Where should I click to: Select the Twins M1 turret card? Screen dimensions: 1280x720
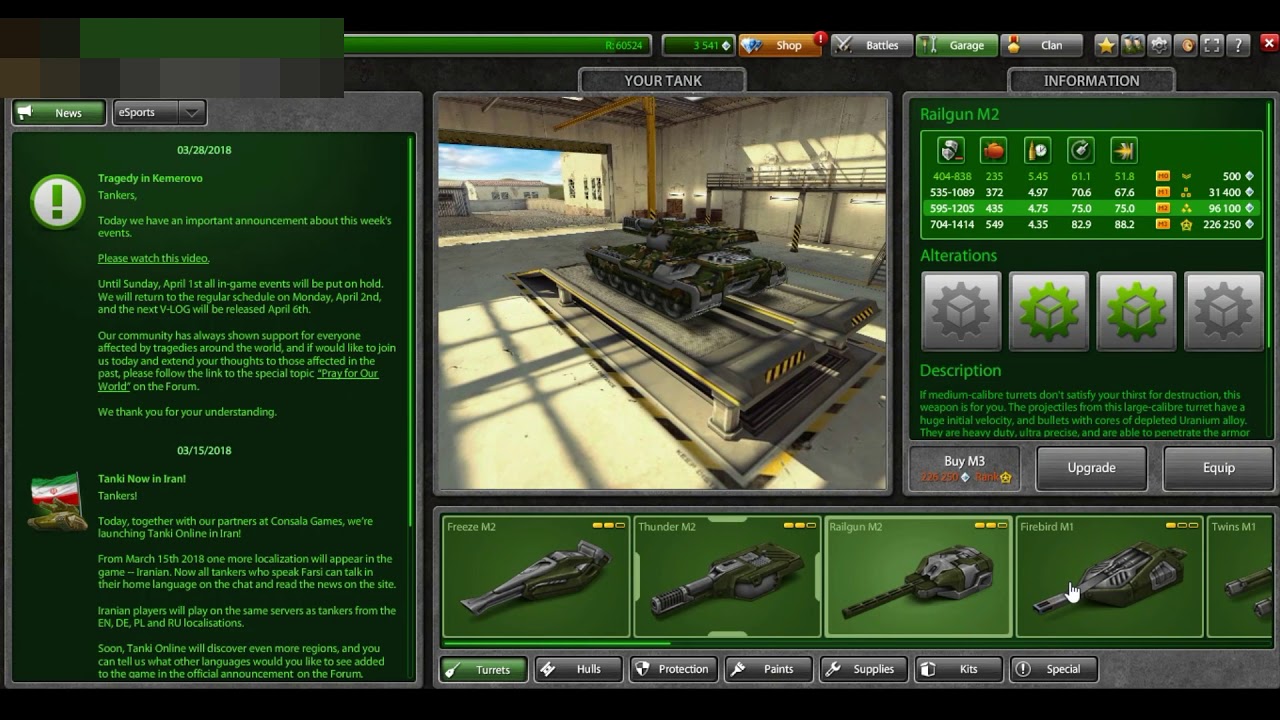[1240, 577]
